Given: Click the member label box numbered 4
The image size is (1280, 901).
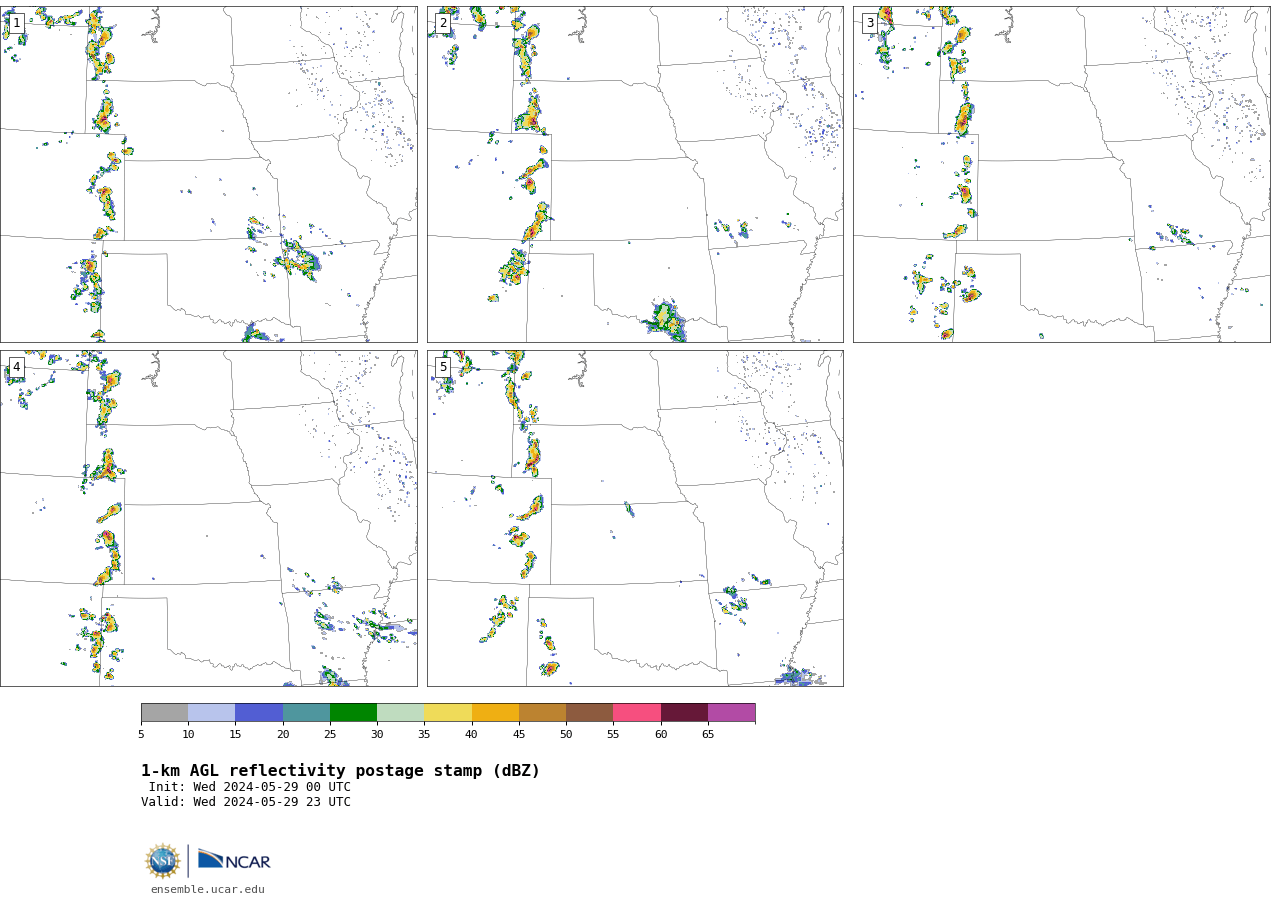Looking at the screenshot, I should [x=16, y=367].
